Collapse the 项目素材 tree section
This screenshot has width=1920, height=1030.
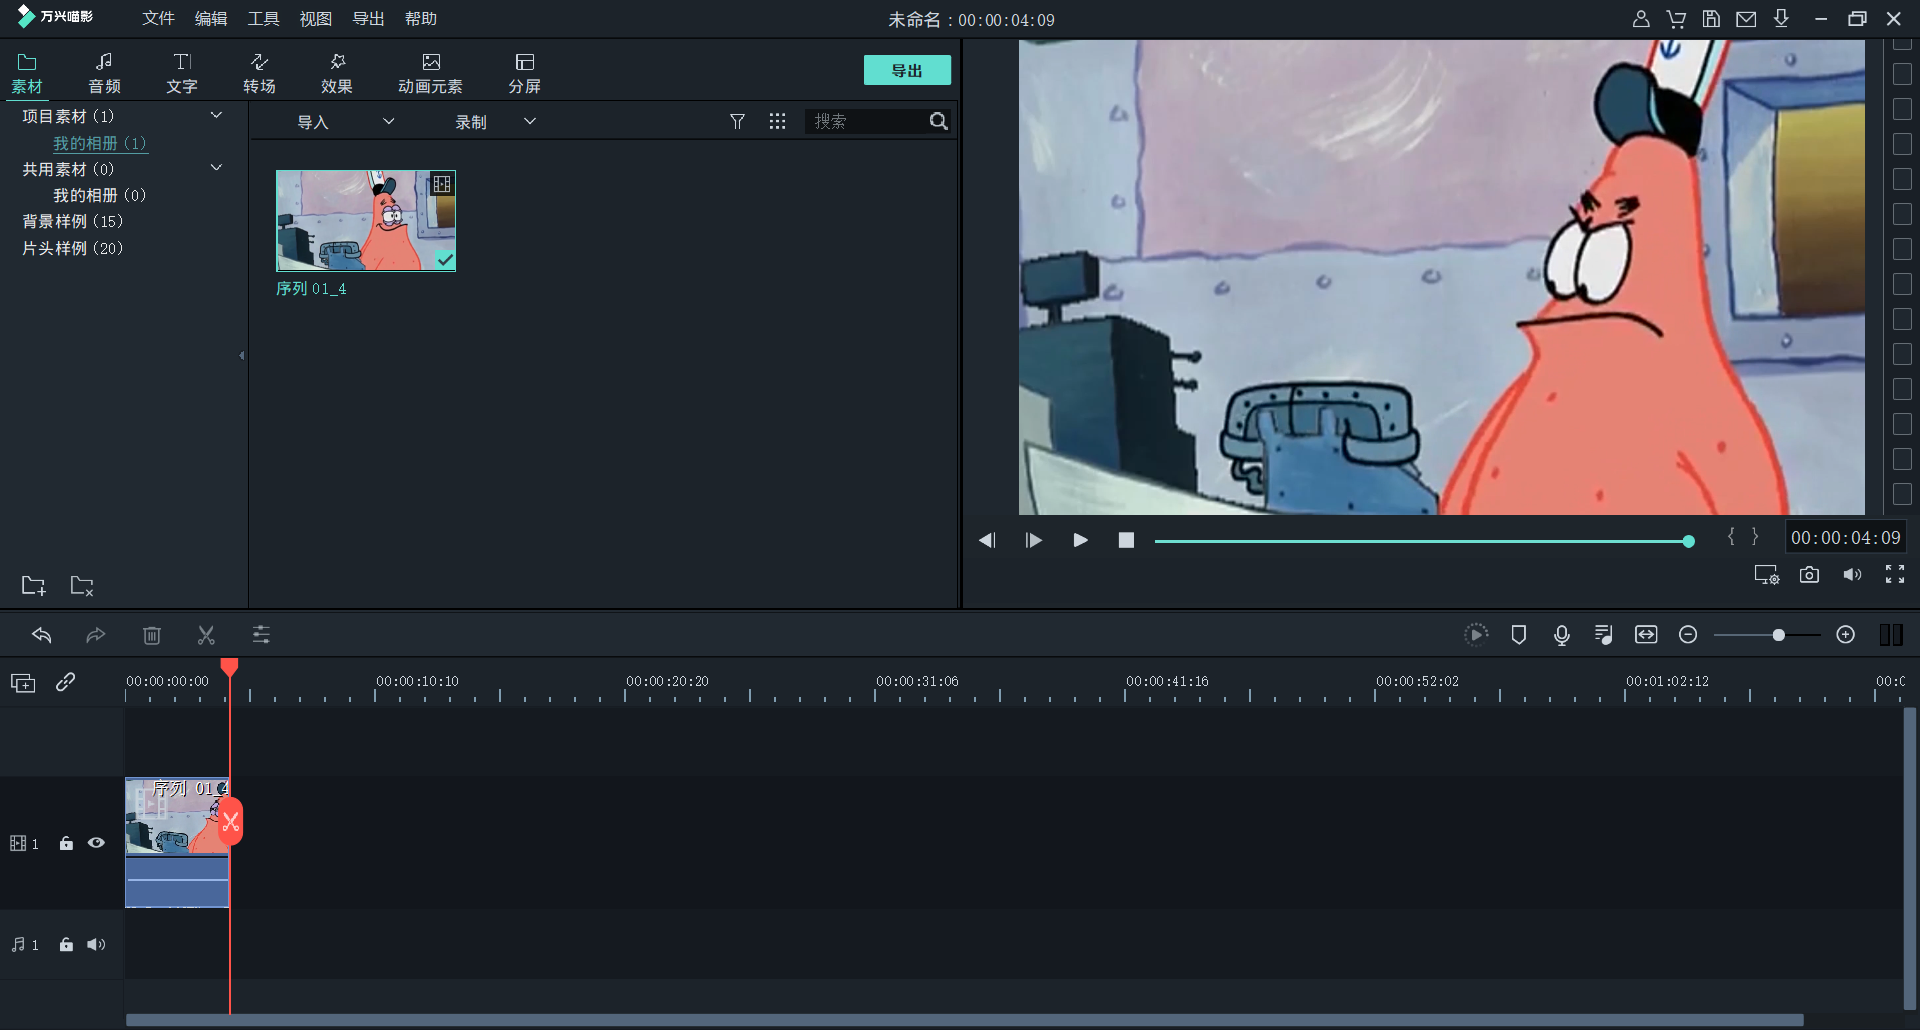click(x=216, y=116)
